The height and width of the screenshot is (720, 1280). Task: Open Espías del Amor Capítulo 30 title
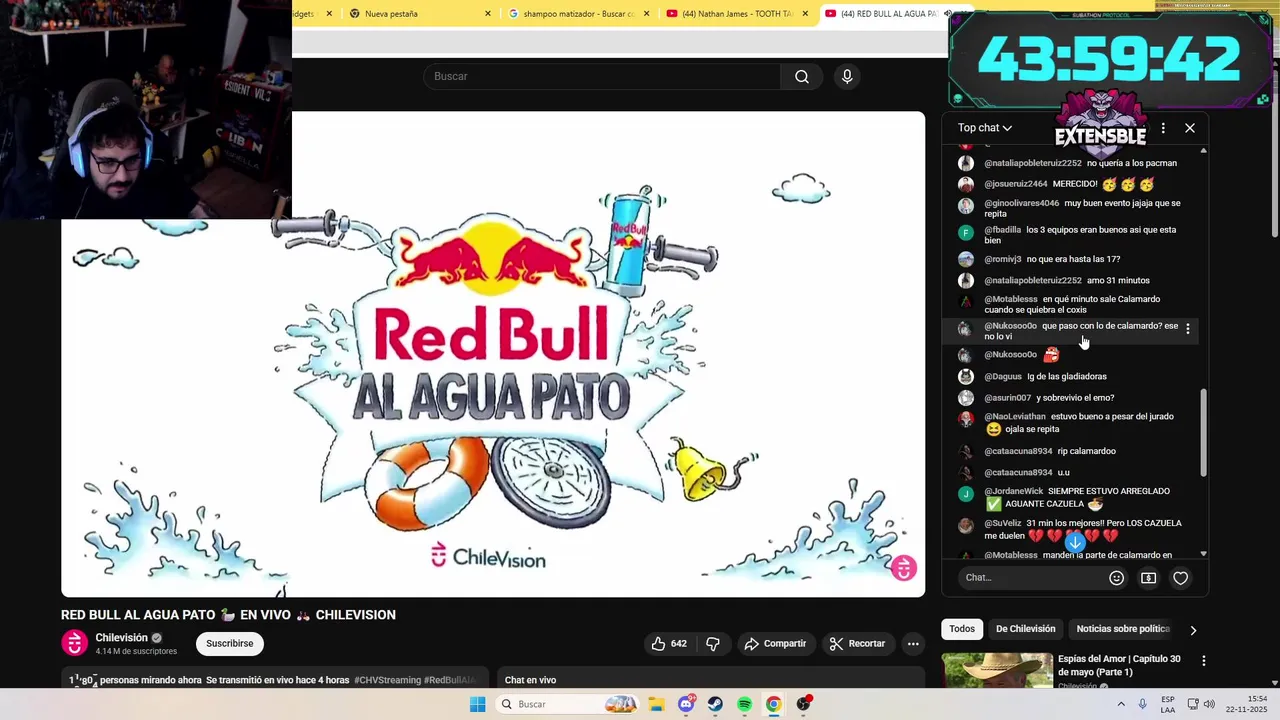pyautogui.click(x=1119, y=665)
